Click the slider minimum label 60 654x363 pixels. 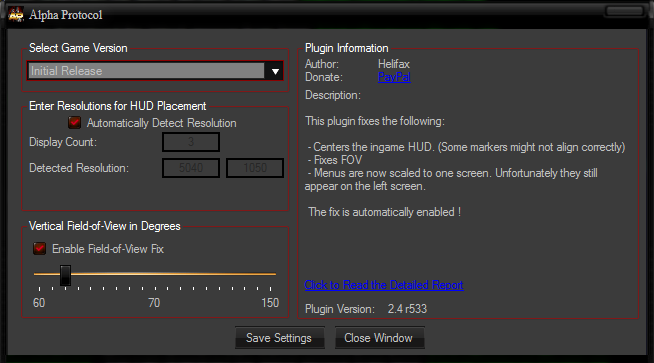point(39,302)
